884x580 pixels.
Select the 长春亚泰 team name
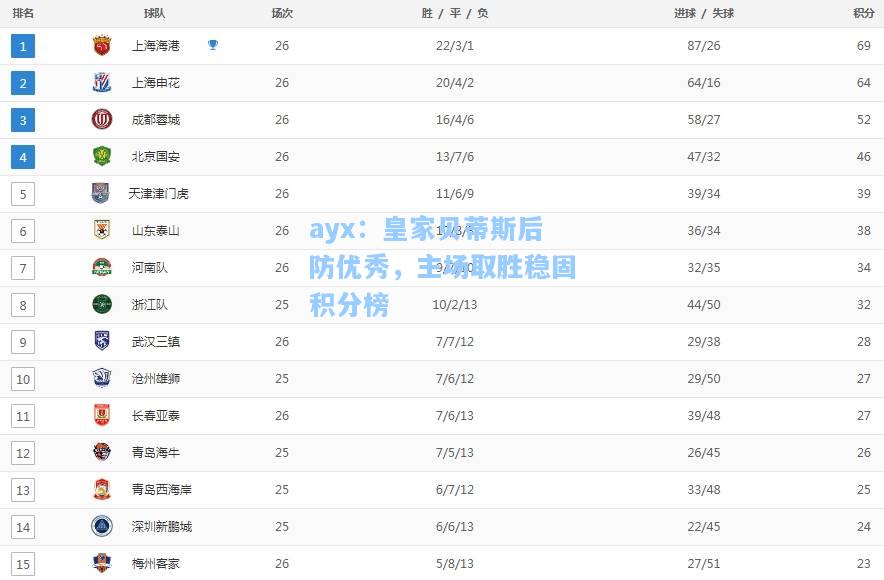(x=156, y=415)
